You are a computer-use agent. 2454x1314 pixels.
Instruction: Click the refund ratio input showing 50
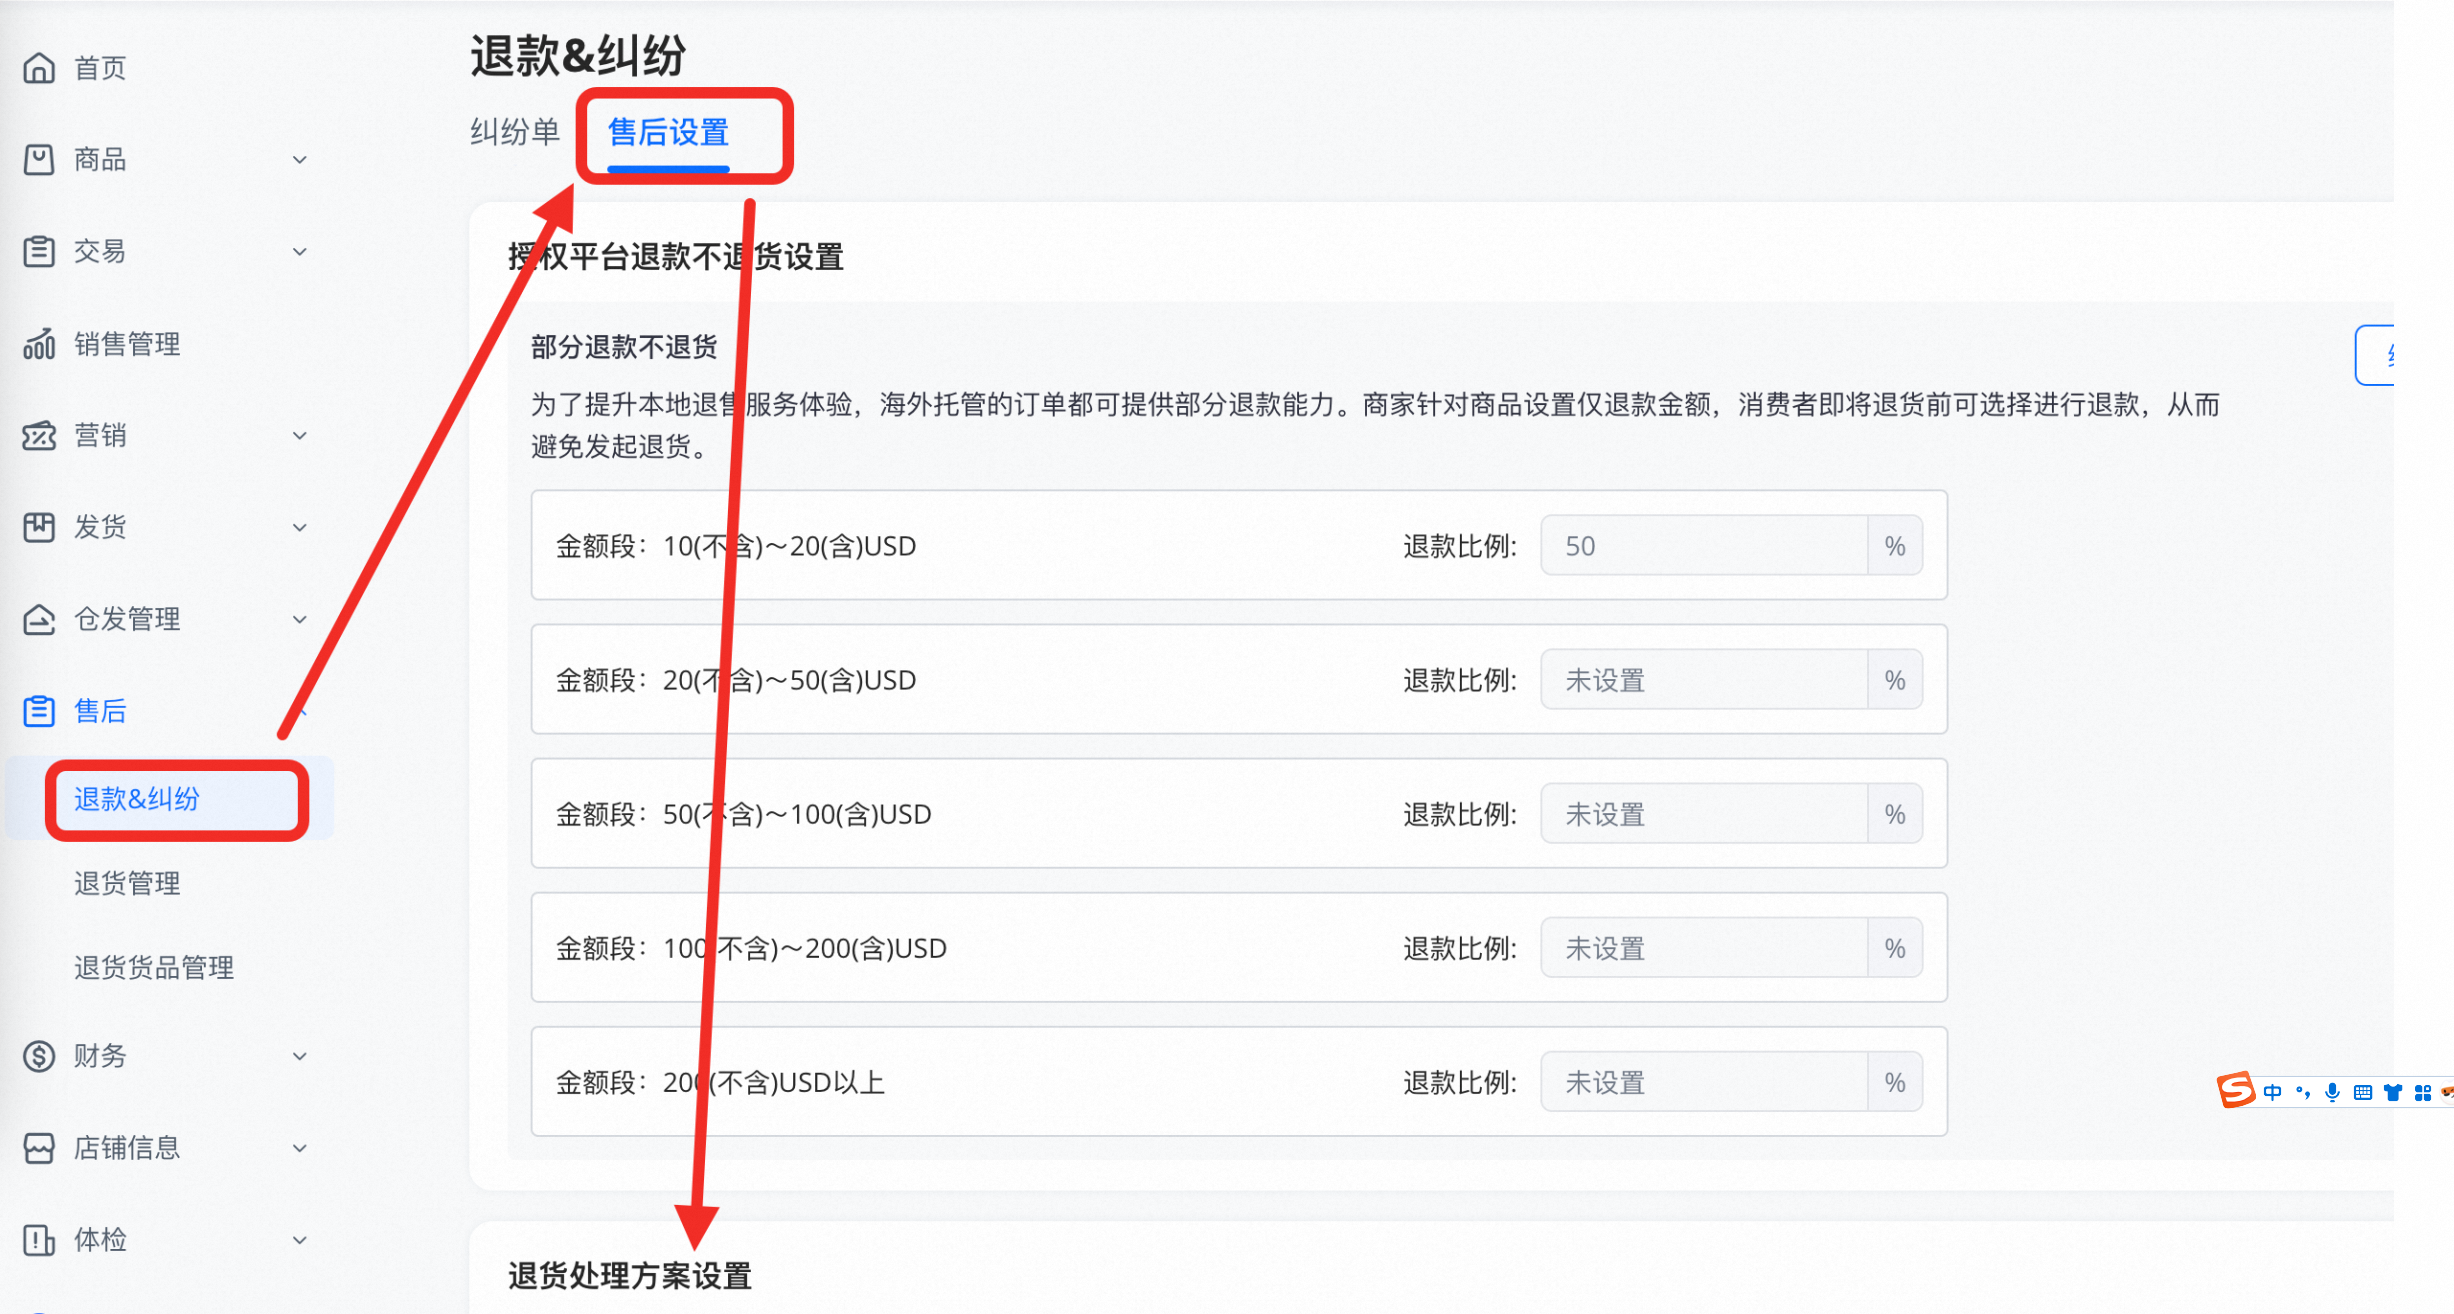(1706, 545)
